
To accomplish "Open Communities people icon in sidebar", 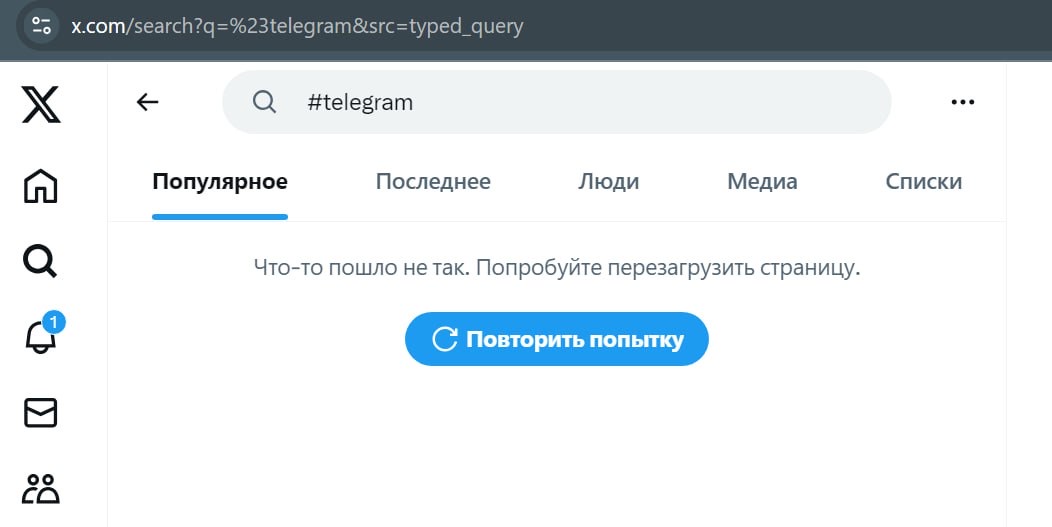I will [x=41, y=489].
